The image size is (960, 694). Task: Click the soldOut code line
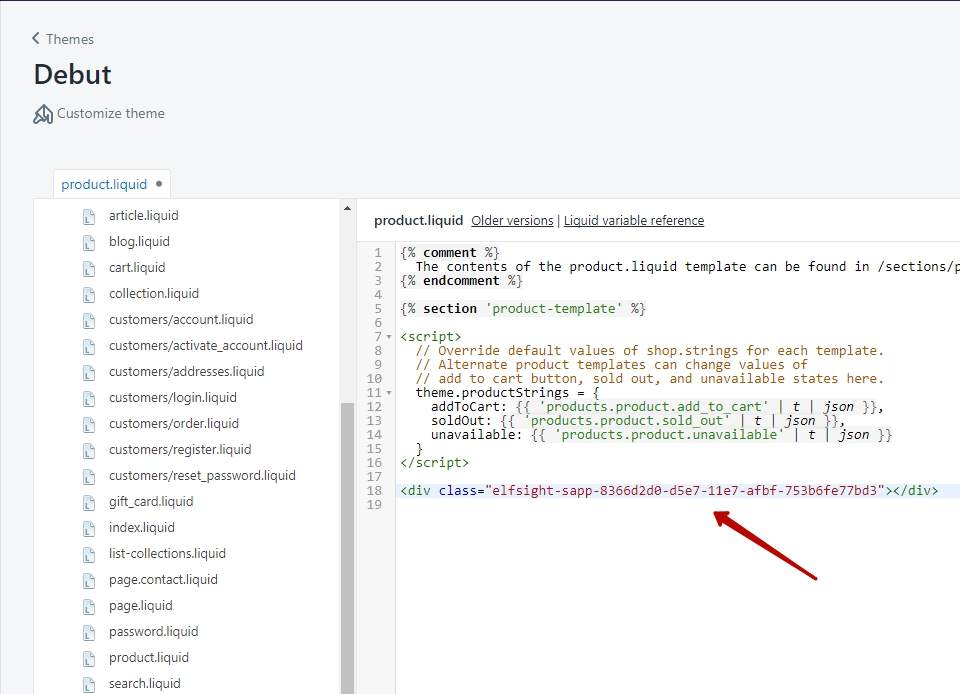click(638, 421)
